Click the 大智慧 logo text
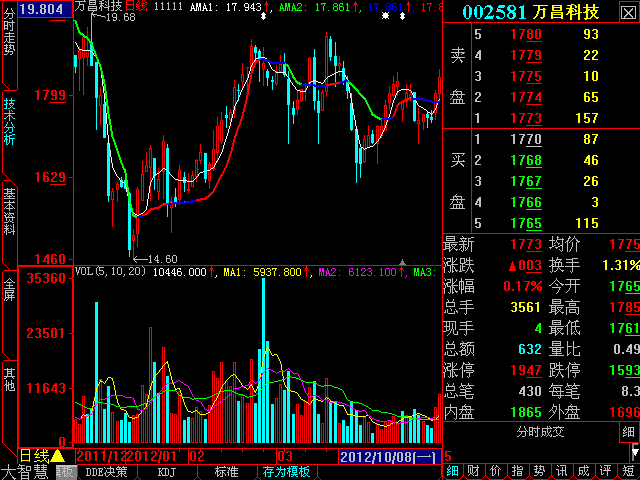The image size is (640, 480). pos(25,472)
